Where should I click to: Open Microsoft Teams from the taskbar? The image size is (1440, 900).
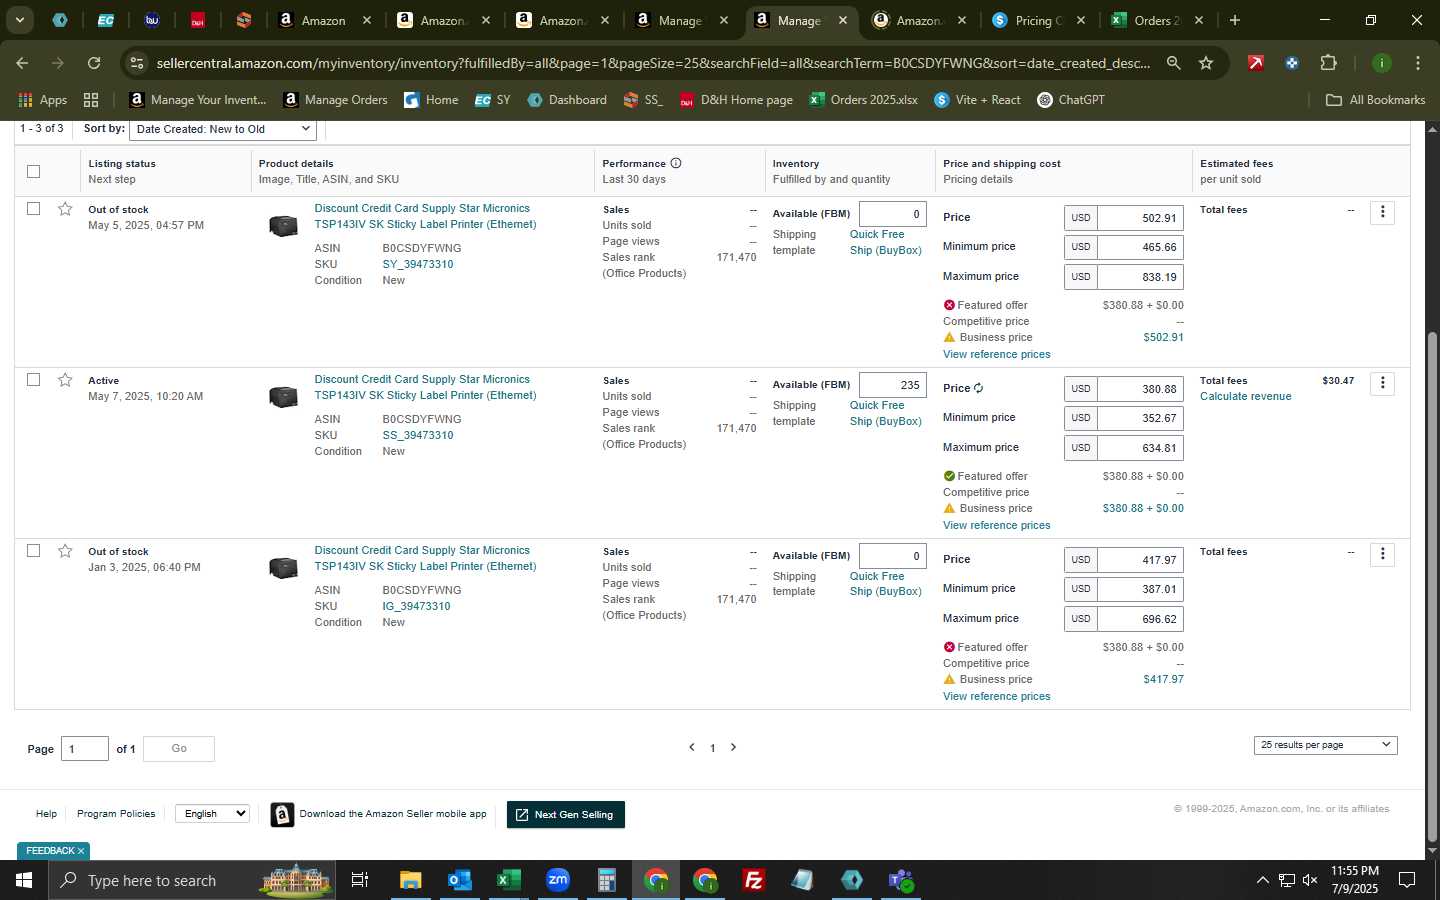pyautogui.click(x=901, y=880)
